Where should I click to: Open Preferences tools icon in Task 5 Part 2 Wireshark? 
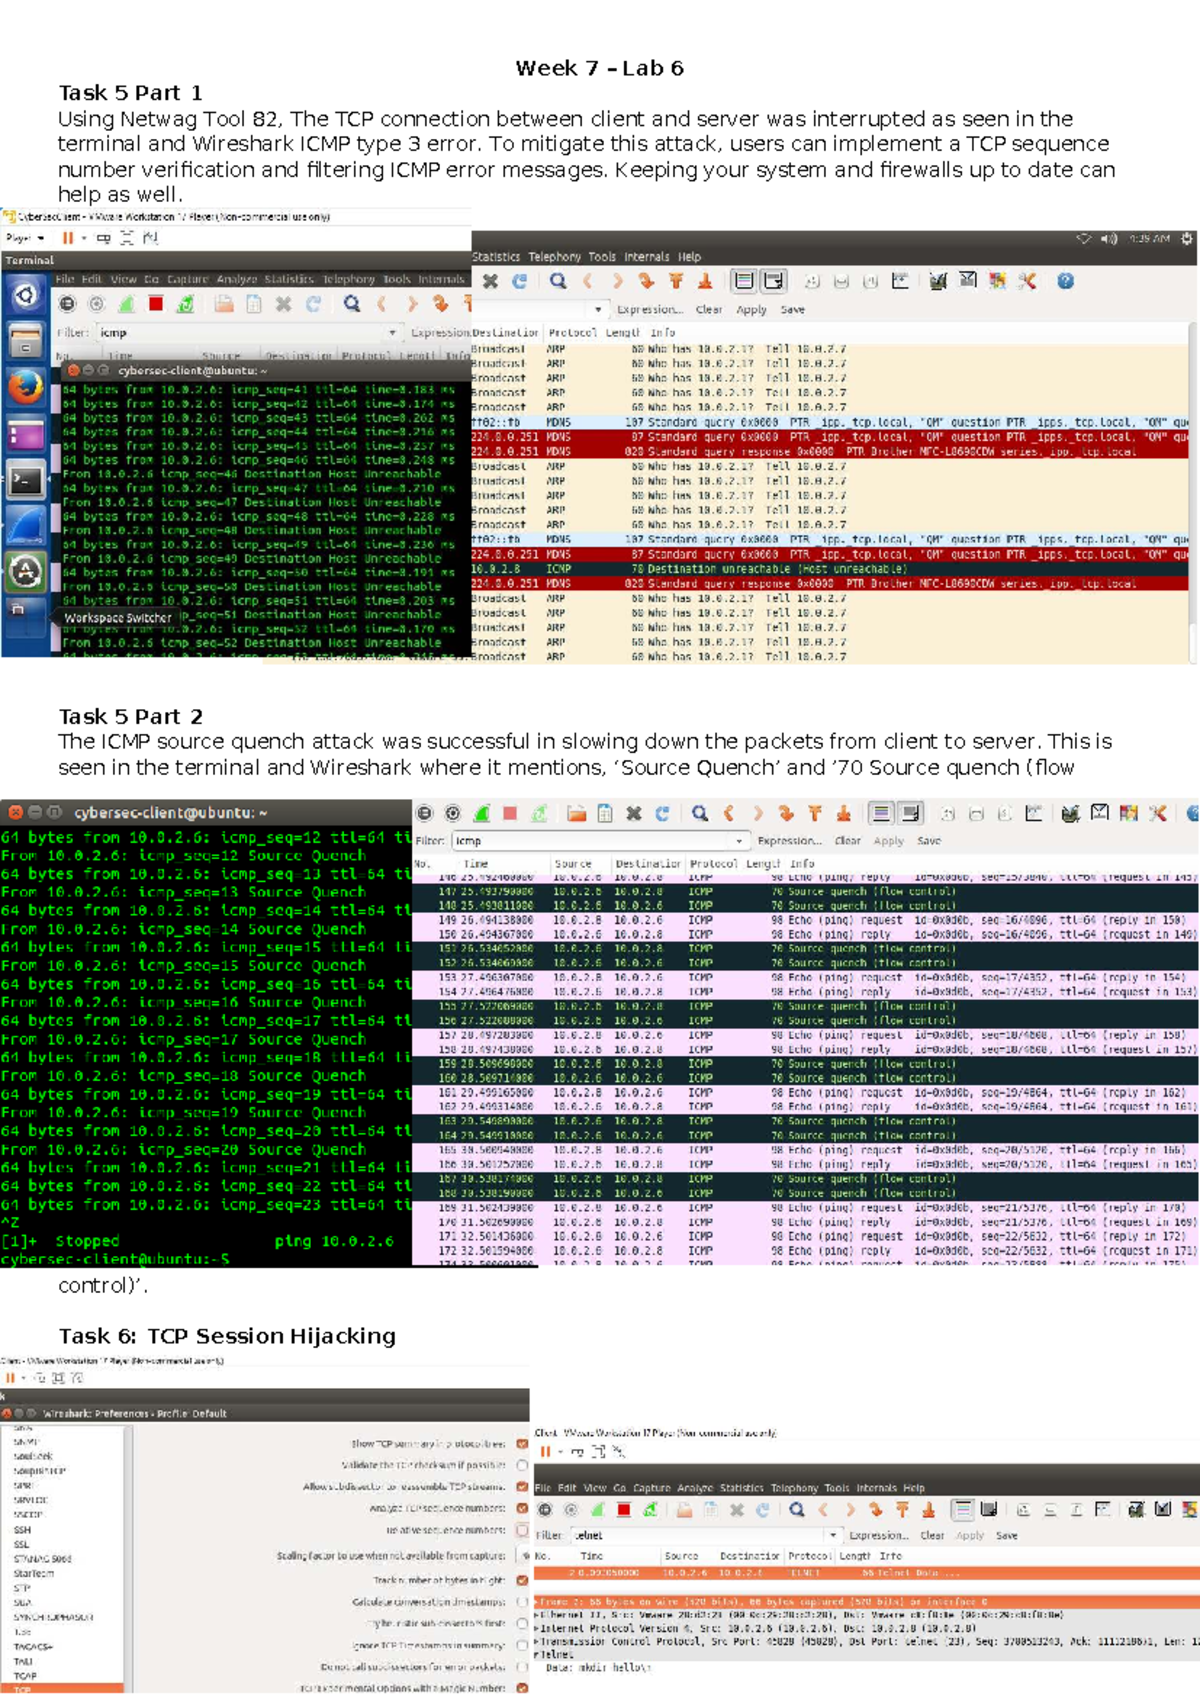point(1157,814)
